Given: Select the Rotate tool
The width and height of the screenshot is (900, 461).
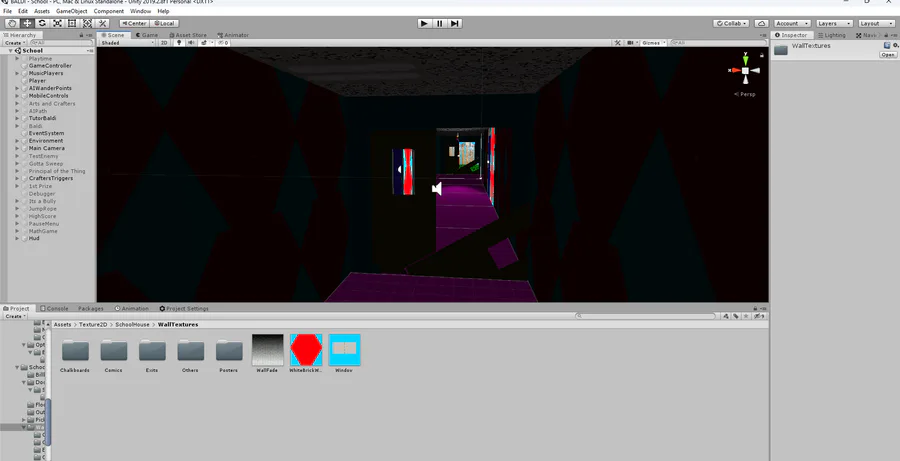Looking at the screenshot, I should [42, 24].
